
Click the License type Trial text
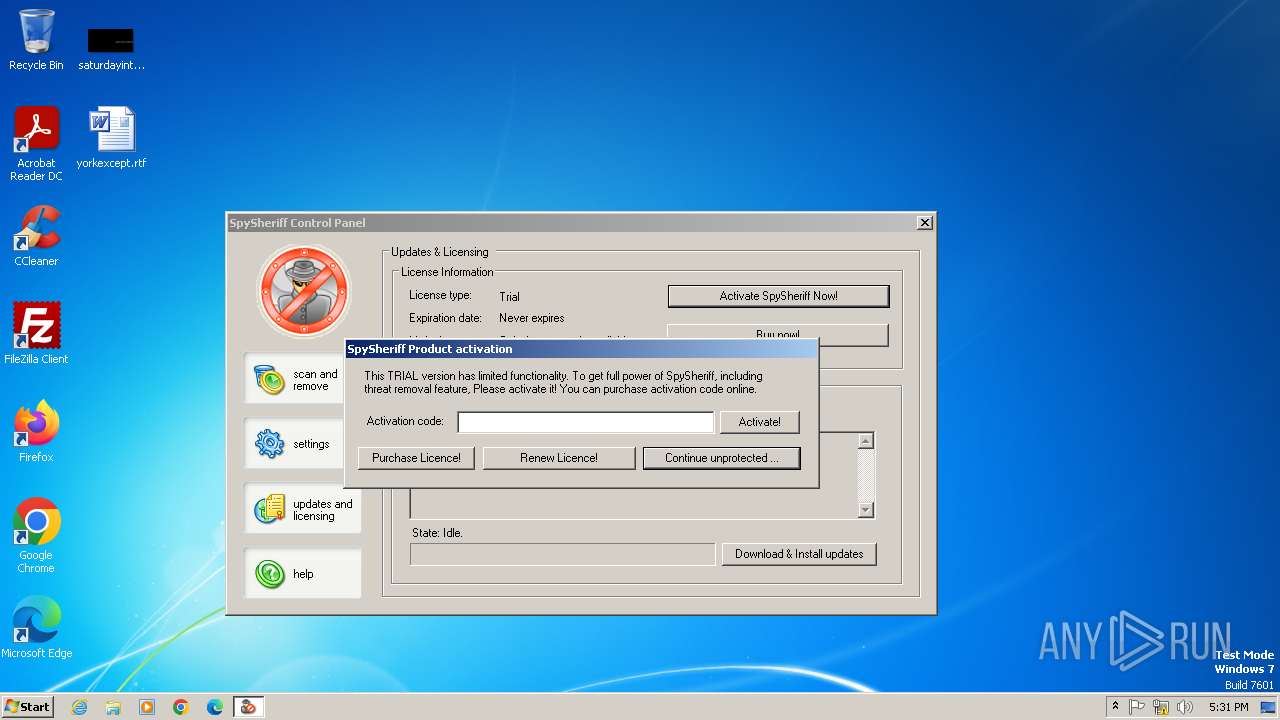click(x=509, y=297)
